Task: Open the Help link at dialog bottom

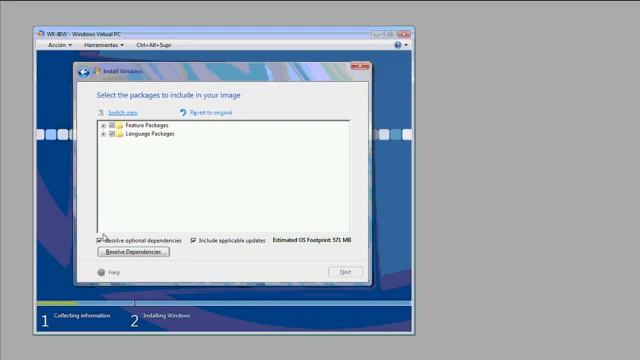Action: [114, 272]
